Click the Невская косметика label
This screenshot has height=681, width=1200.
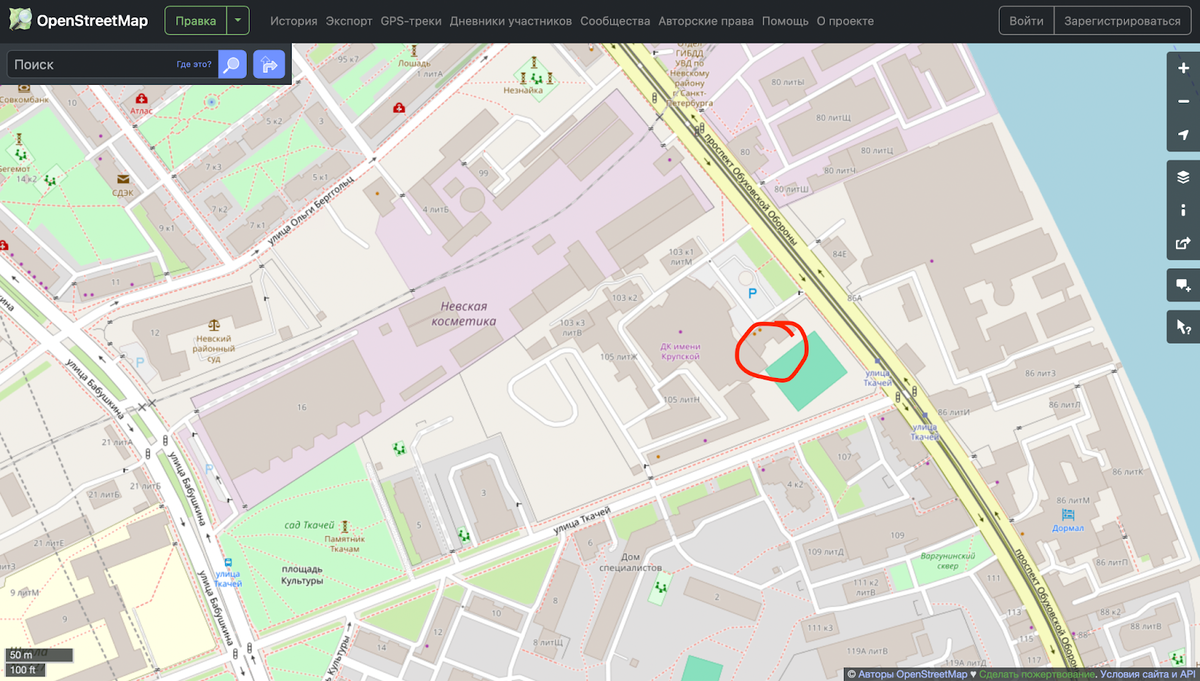[463, 314]
